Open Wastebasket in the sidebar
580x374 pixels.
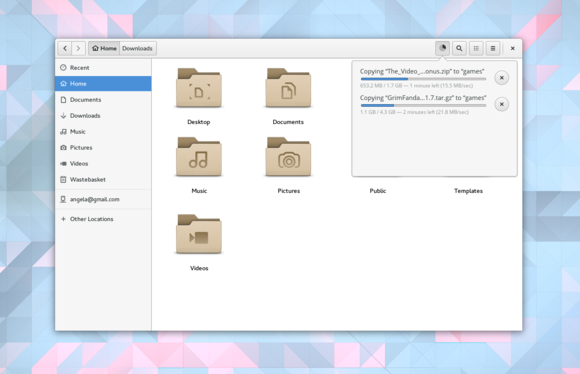pyautogui.click(x=103, y=179)
